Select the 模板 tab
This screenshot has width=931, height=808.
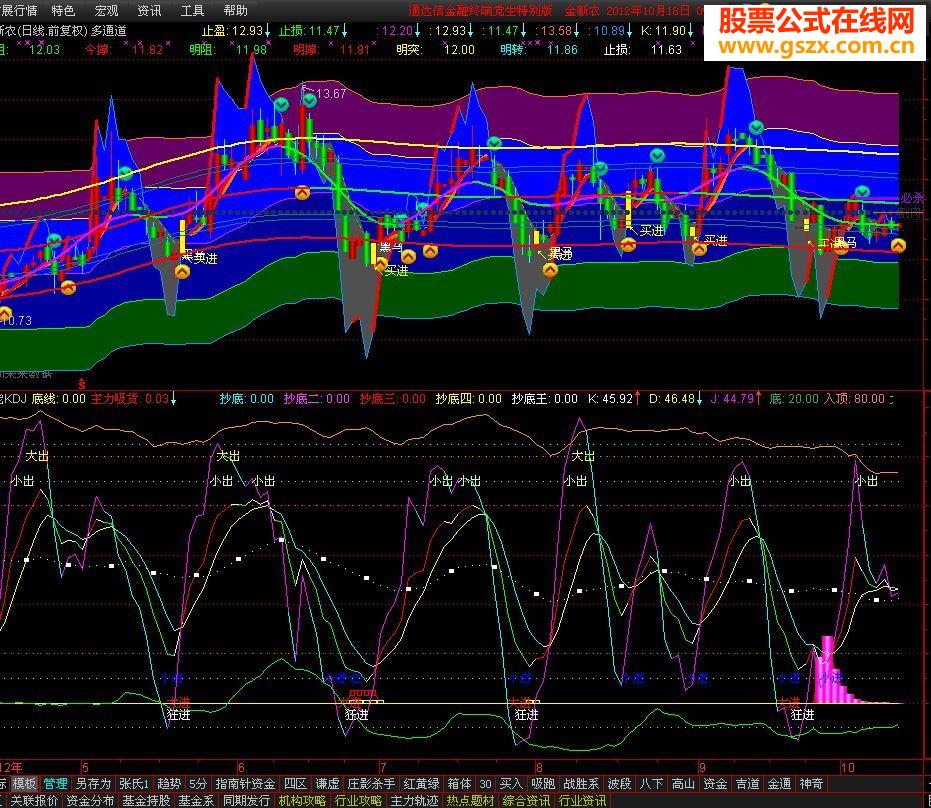(x=24, y=784)
